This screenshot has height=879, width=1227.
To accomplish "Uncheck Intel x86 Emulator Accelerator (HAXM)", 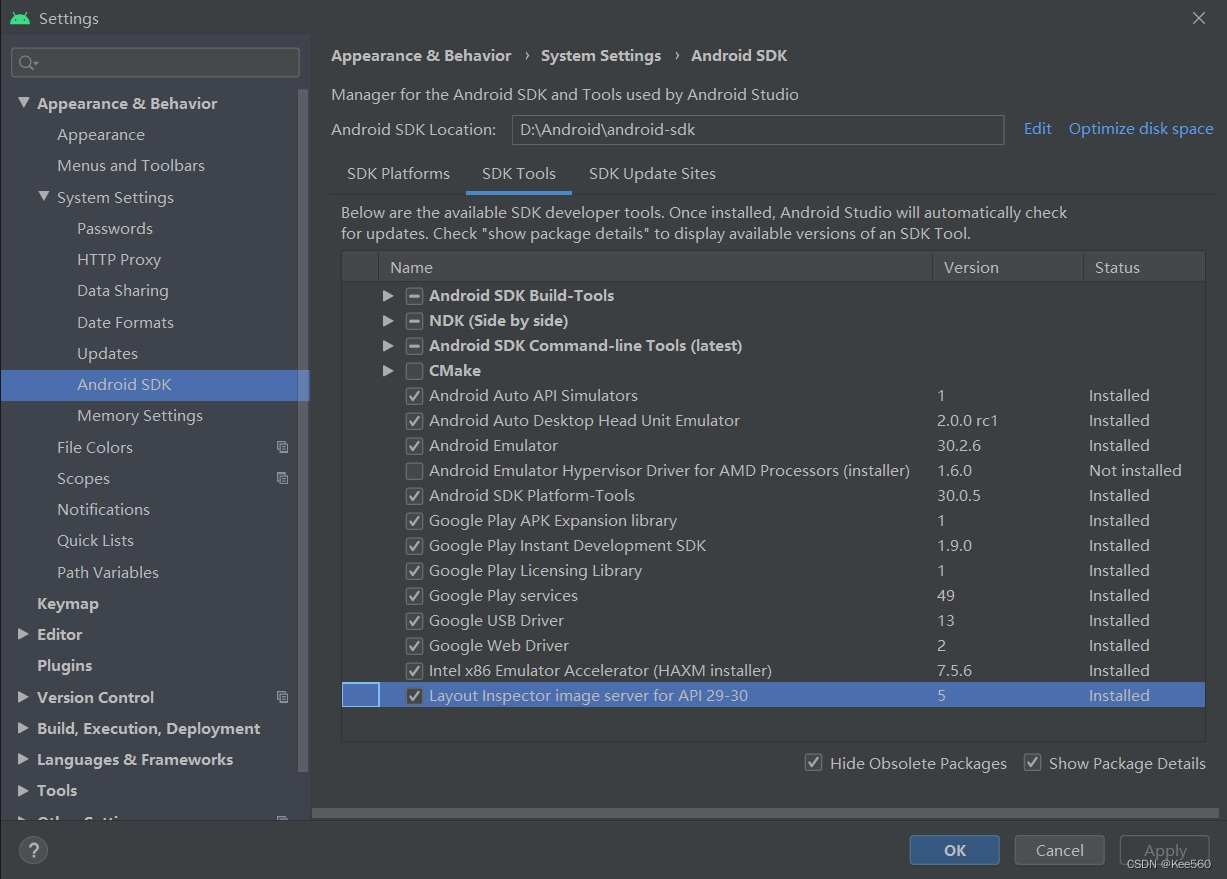I will point(414,671).
